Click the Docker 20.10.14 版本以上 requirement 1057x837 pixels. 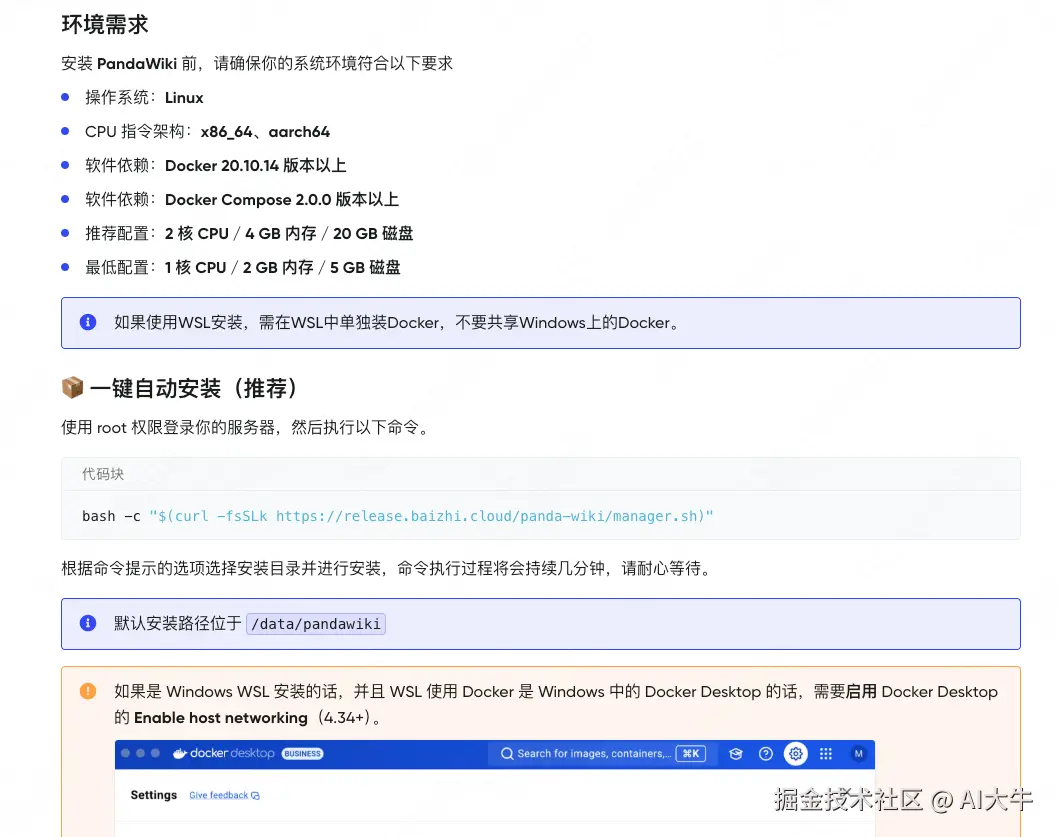point(255,166)
